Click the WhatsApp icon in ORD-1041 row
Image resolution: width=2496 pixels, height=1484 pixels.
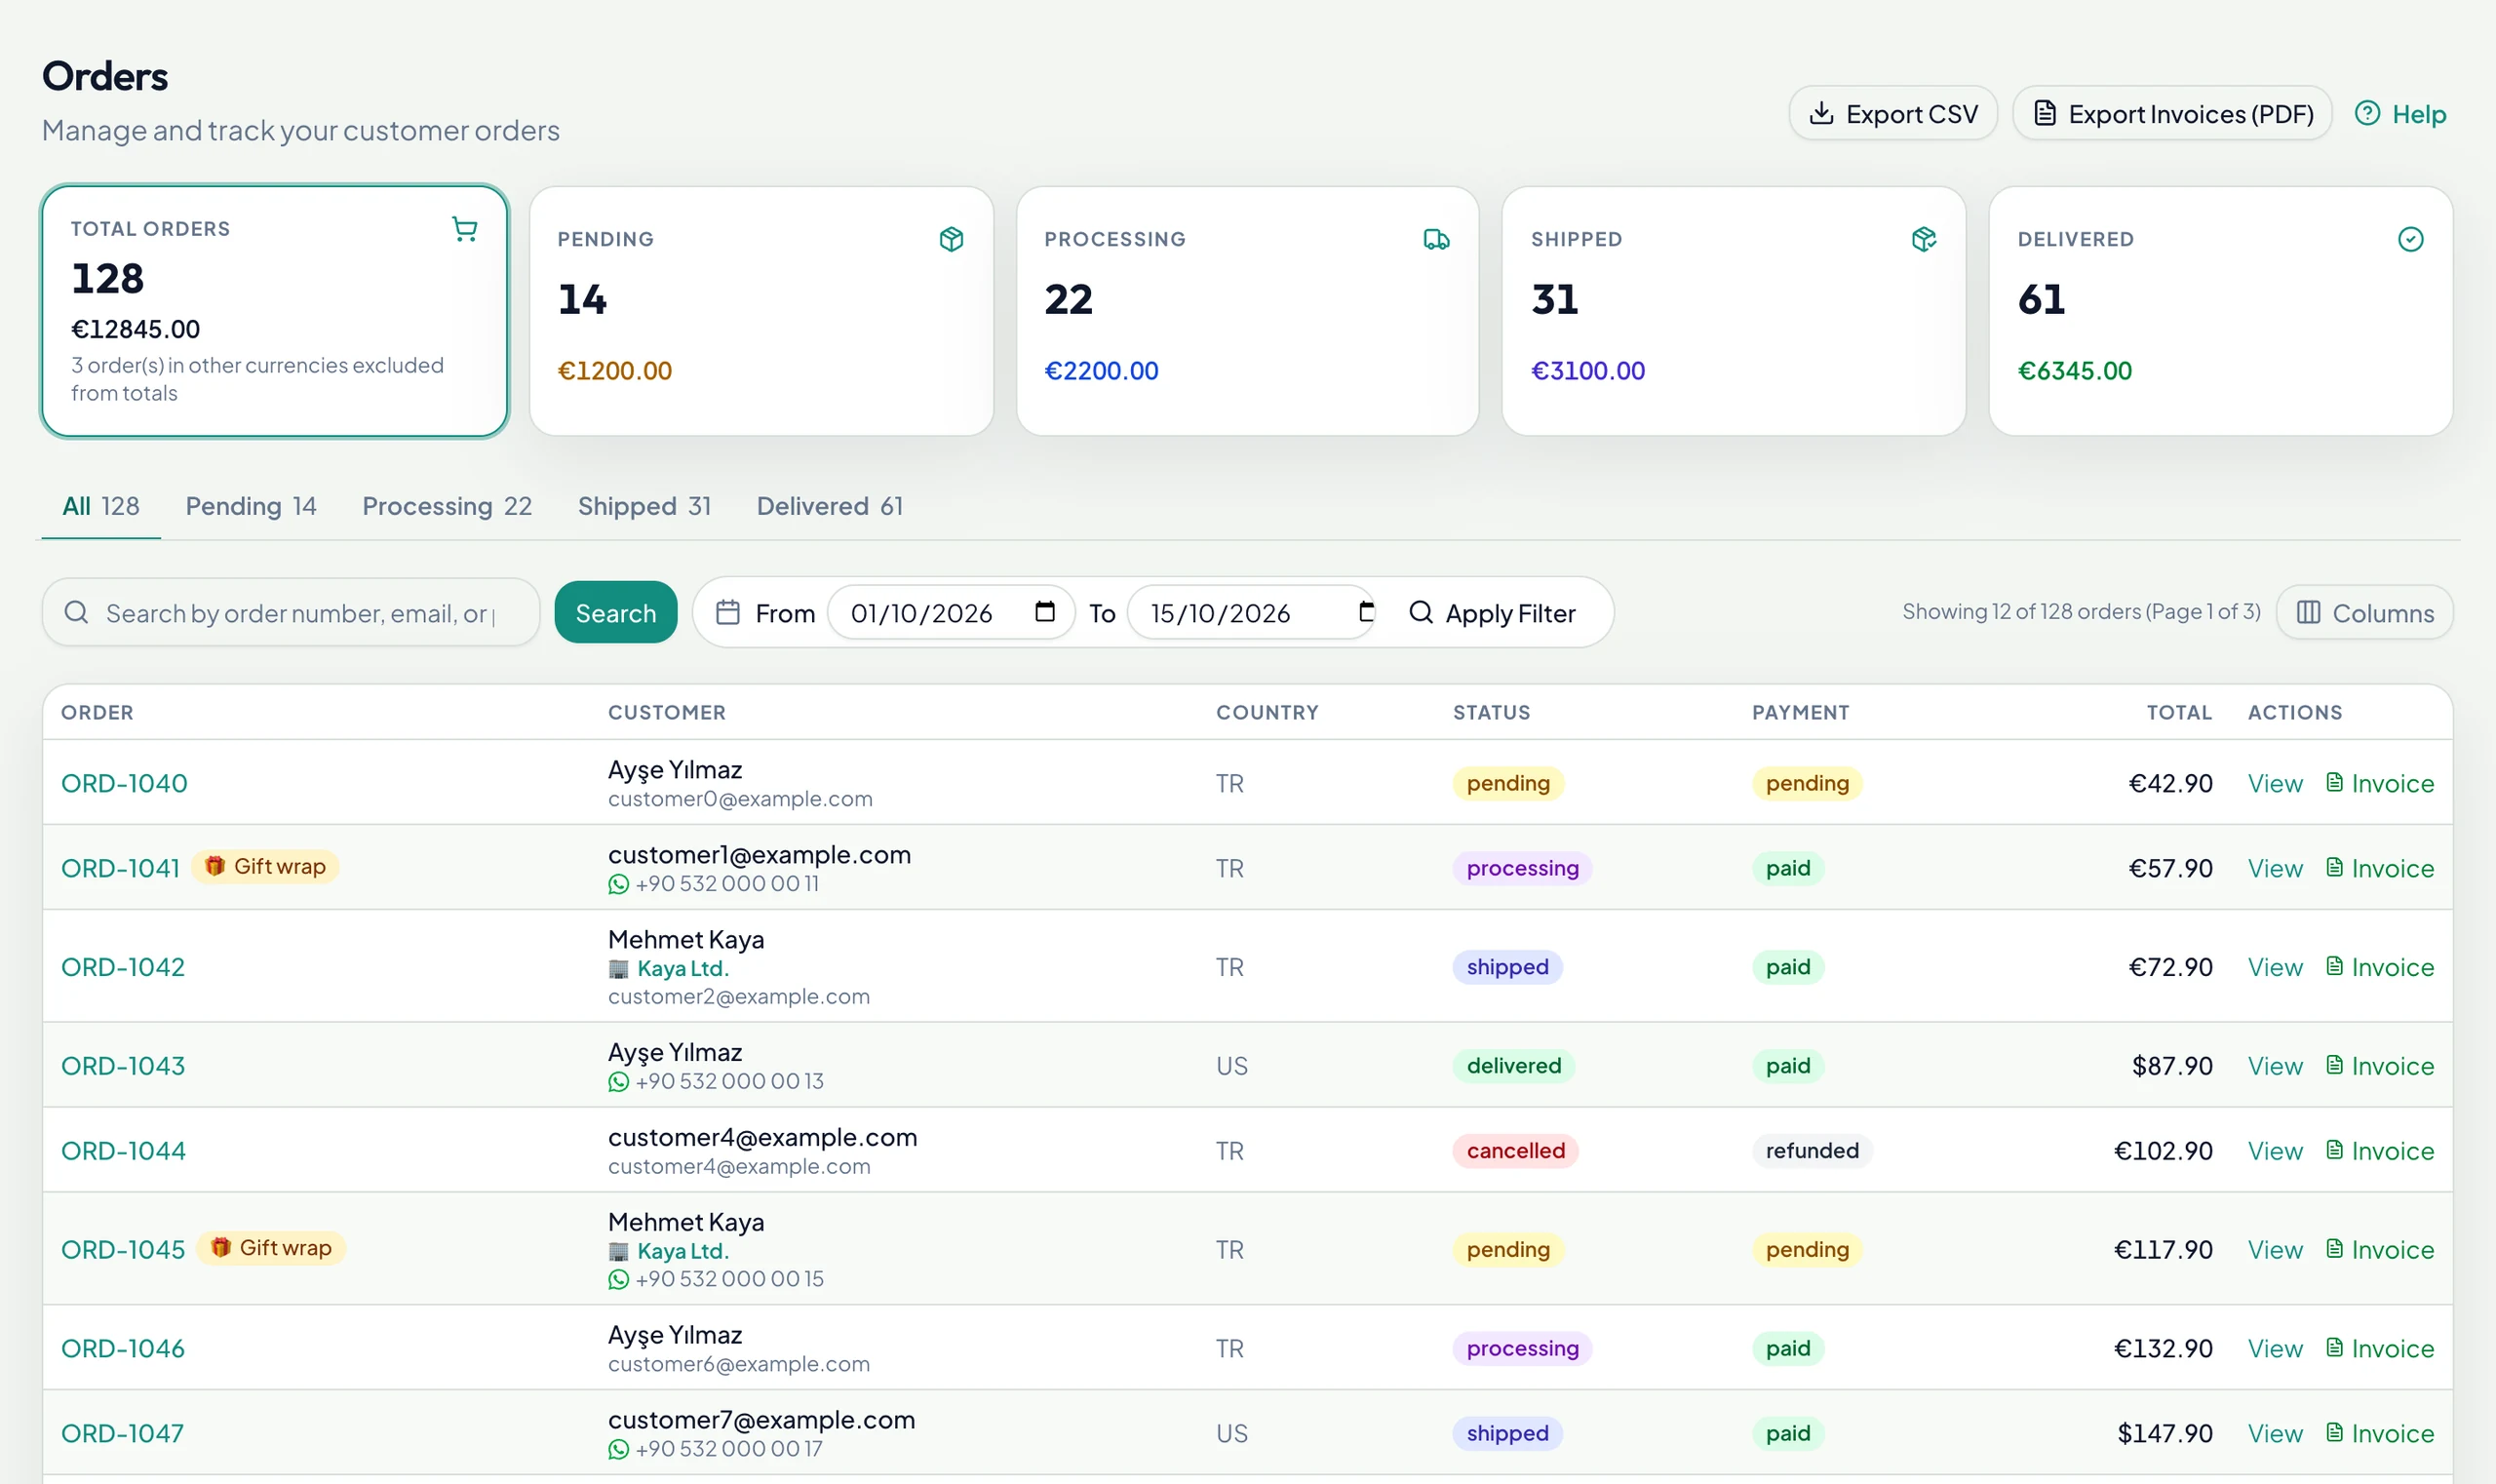(x=619, y=884)
